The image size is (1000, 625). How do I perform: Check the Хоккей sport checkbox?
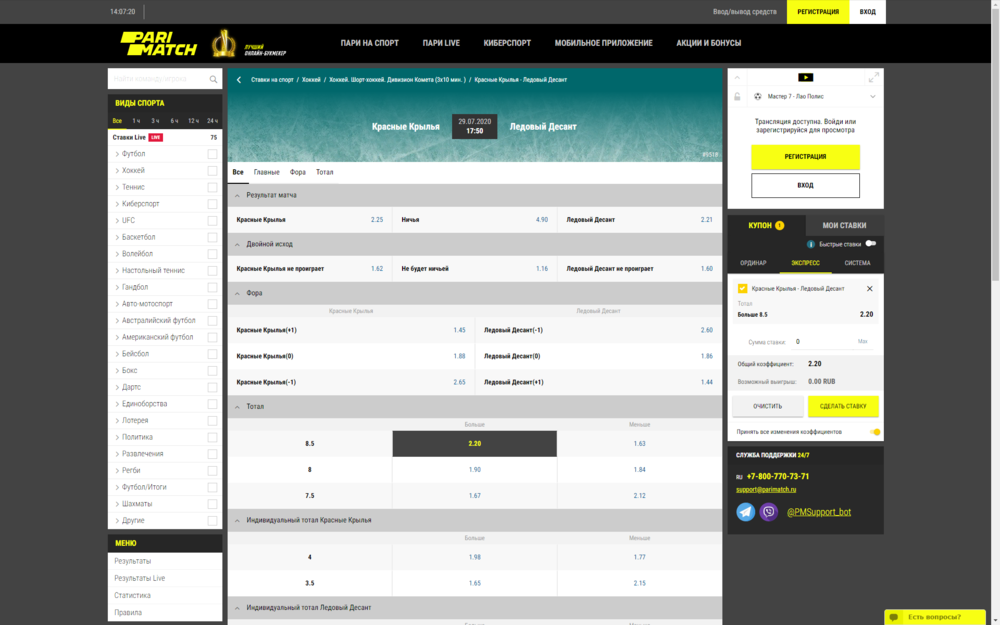click(x=212, y=170)
